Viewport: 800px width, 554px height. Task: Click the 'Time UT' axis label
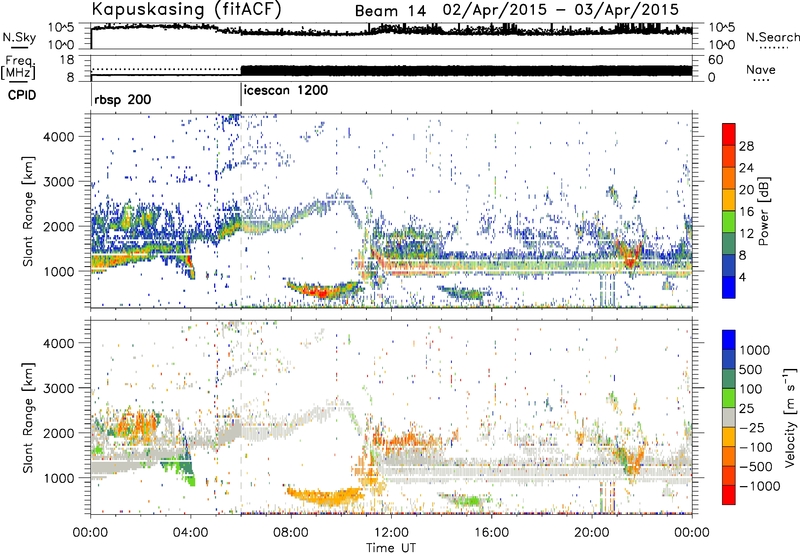click(x=391, y=548)
